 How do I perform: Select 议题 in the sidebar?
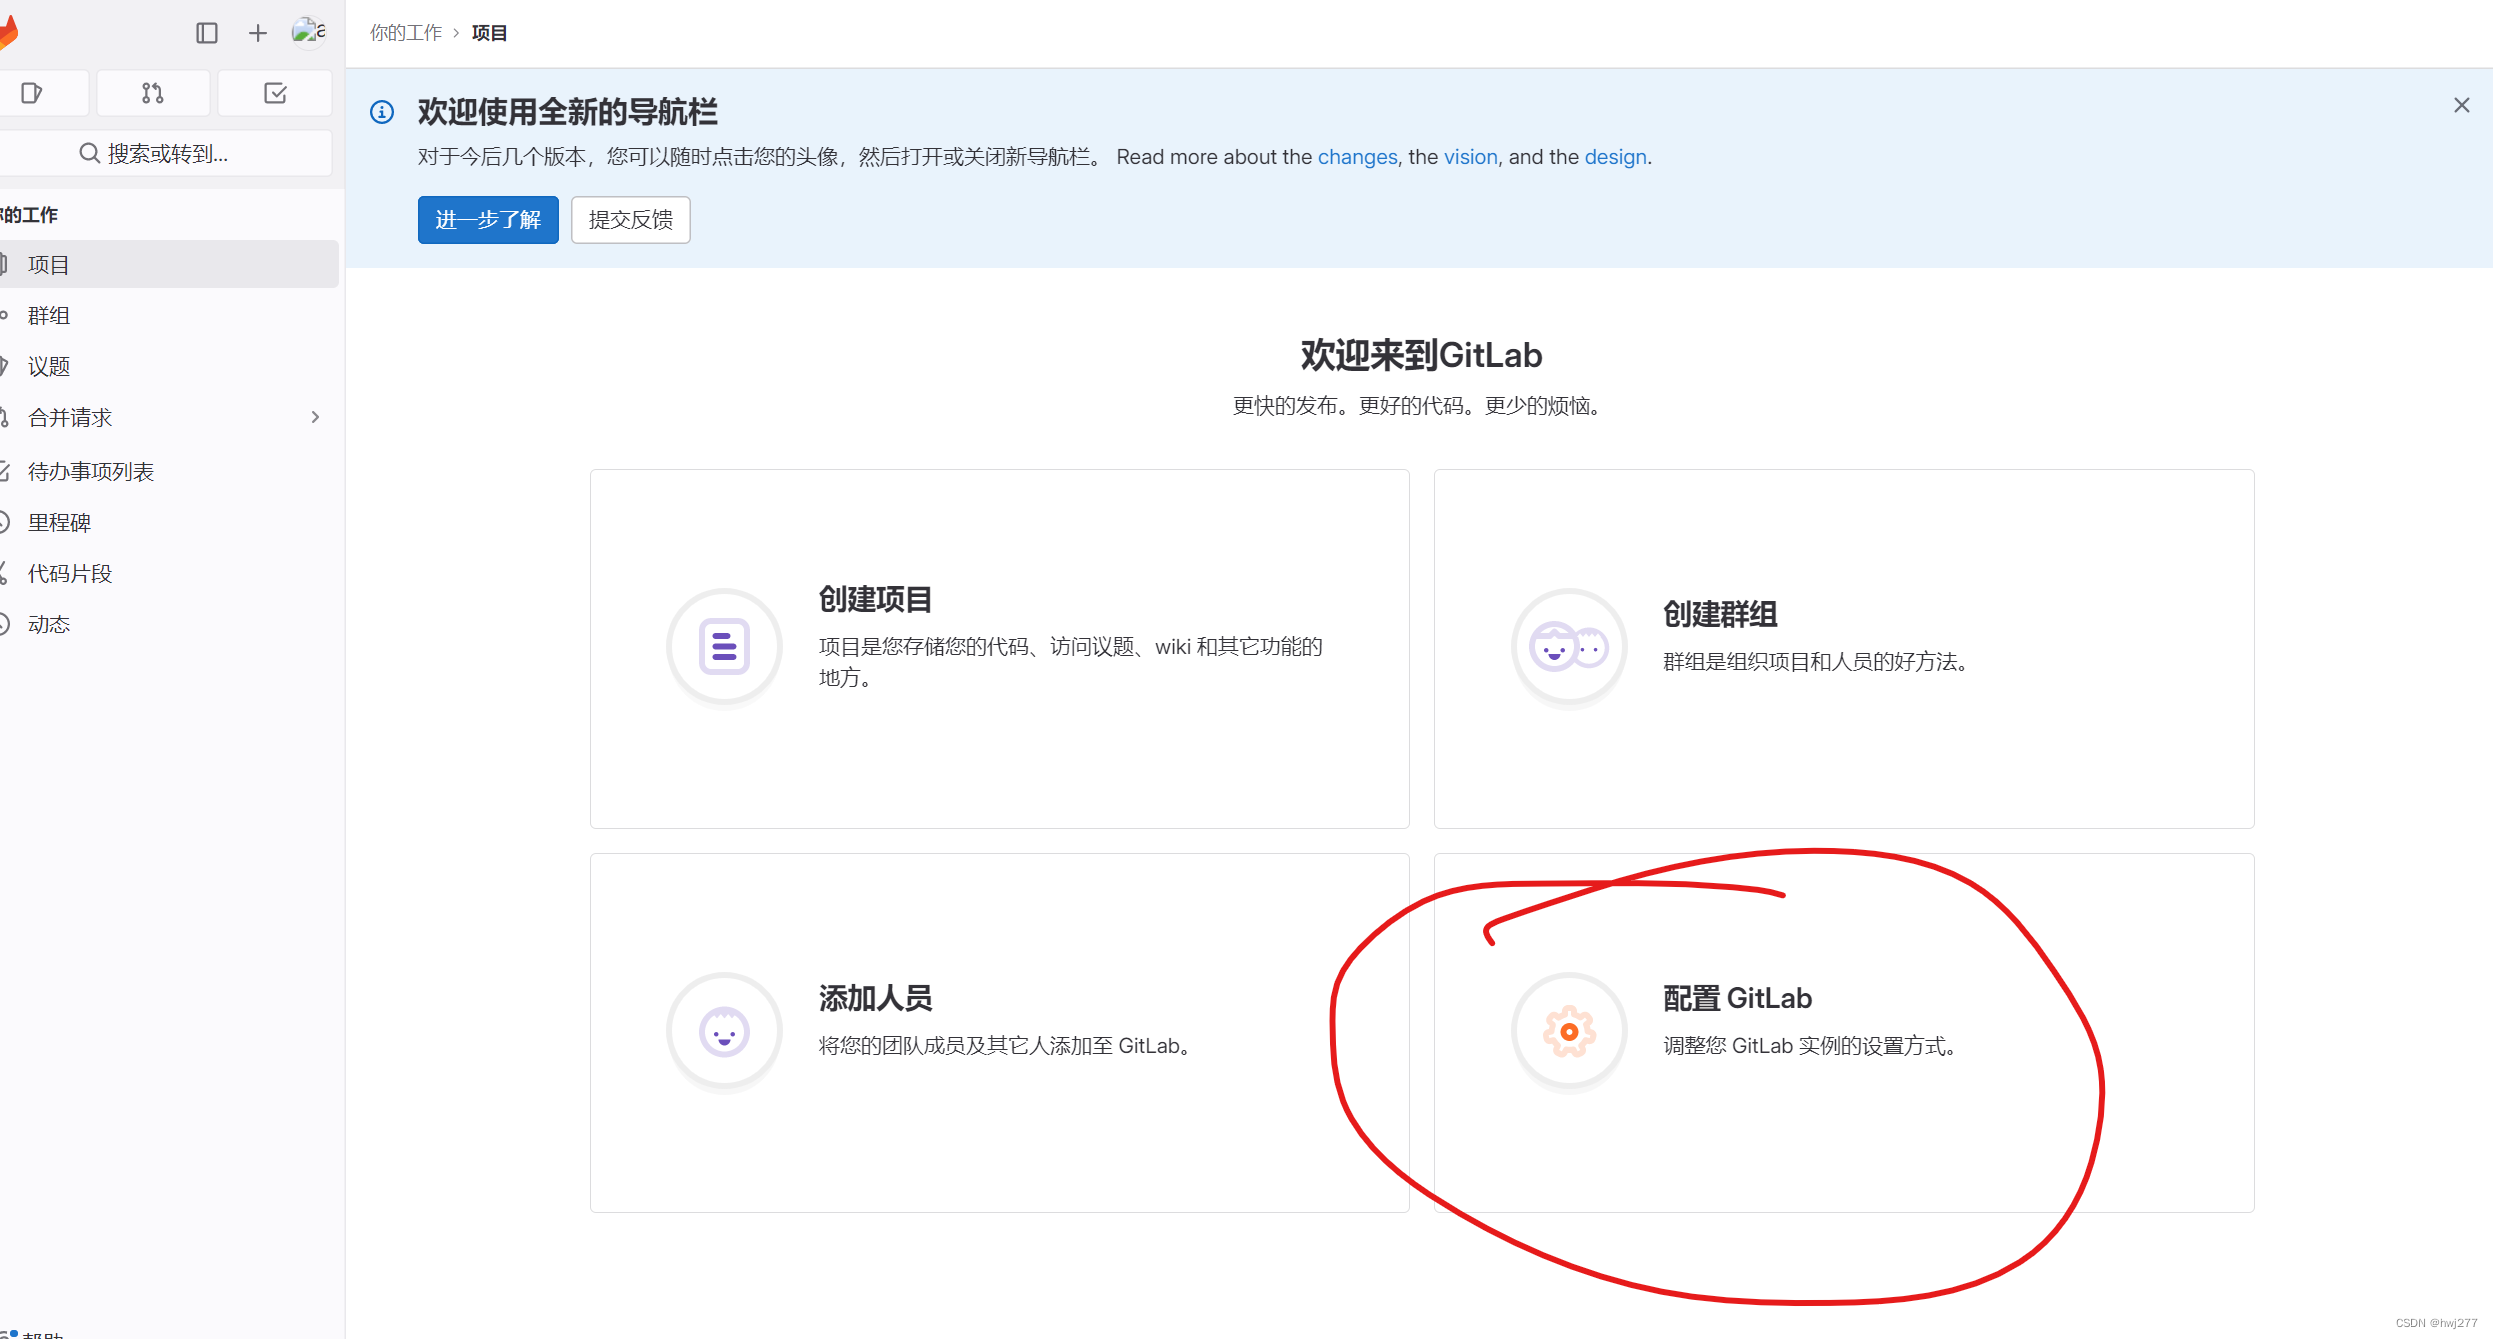tap(169, 366)
